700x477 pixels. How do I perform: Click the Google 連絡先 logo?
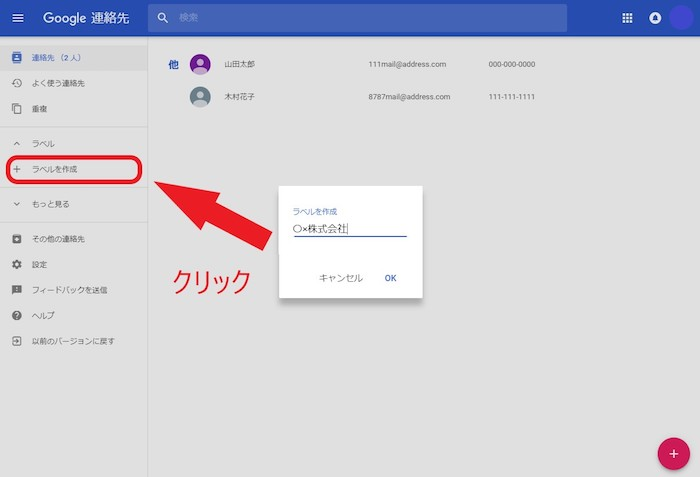coord(86,18)
